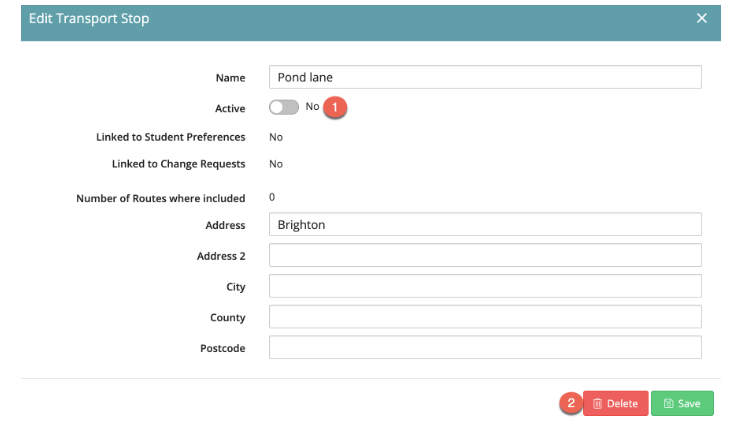Focus the Postcode input field

click(x=485, y=348)
